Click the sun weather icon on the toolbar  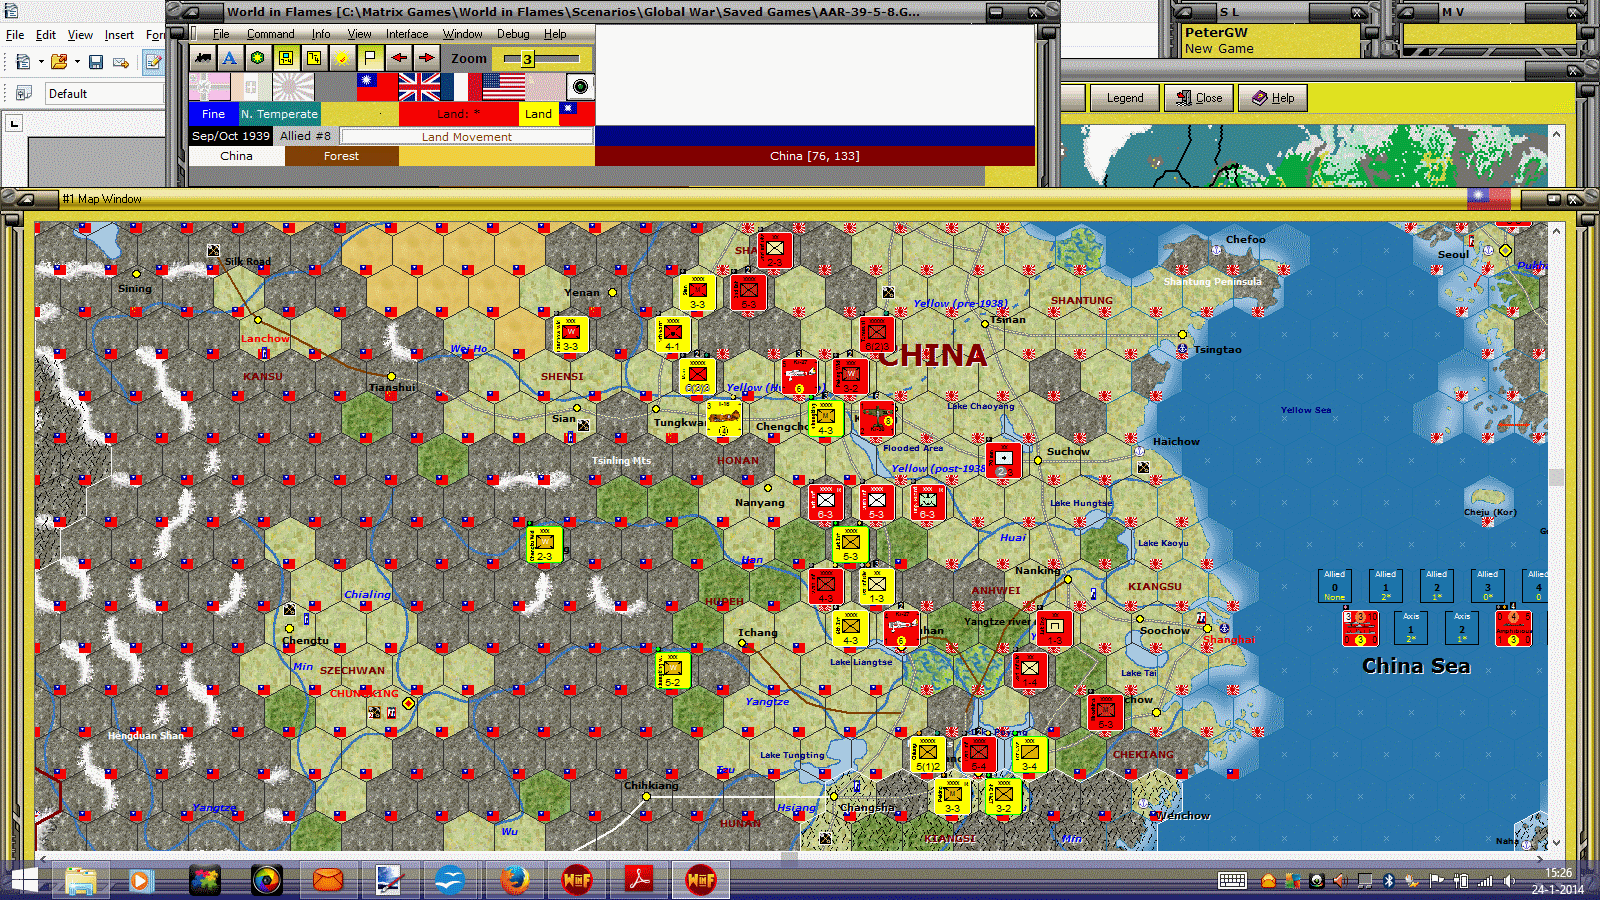pyautogui.click(x=341, y=58)
